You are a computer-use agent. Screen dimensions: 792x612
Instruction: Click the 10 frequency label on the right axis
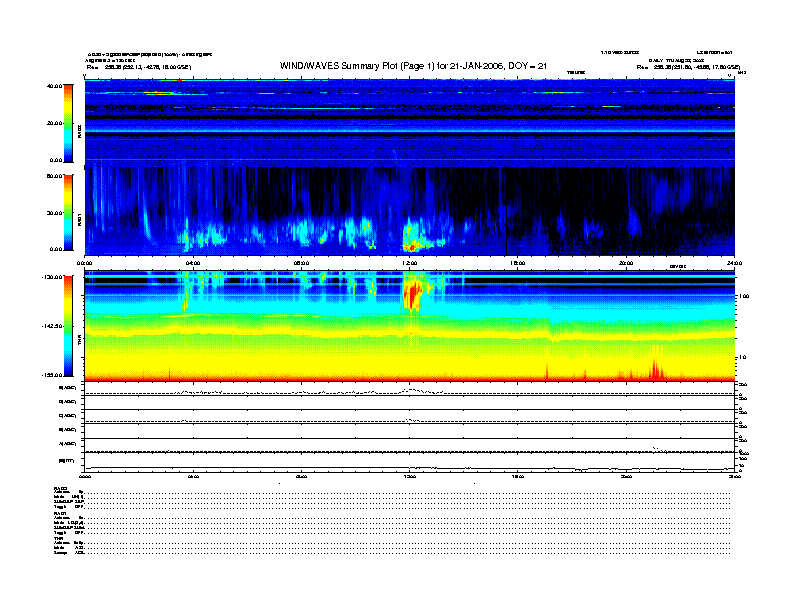point(742,357)
